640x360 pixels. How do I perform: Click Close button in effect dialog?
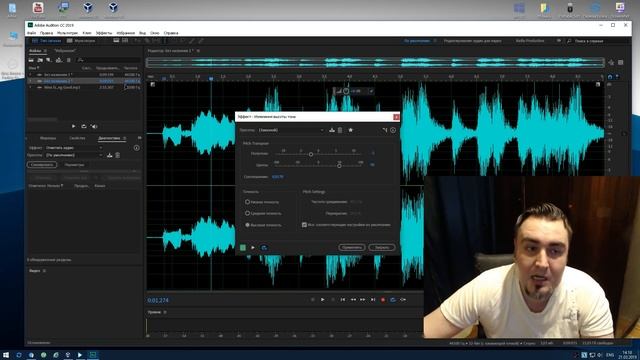click(382, 247)
